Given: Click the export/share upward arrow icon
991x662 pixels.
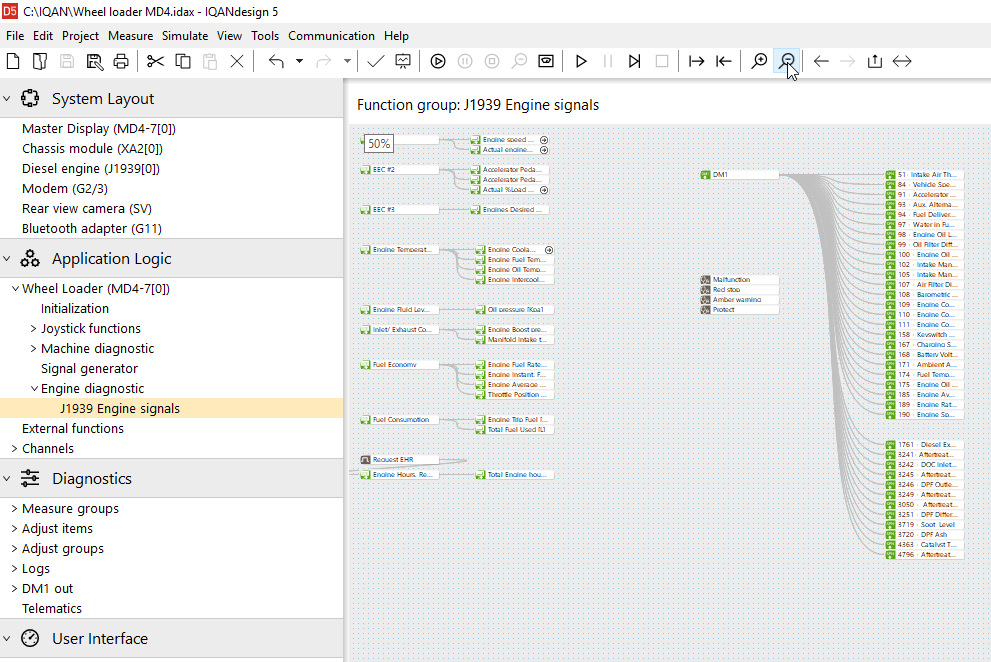Looking at the screenshot, I should [x=875, y=61].
